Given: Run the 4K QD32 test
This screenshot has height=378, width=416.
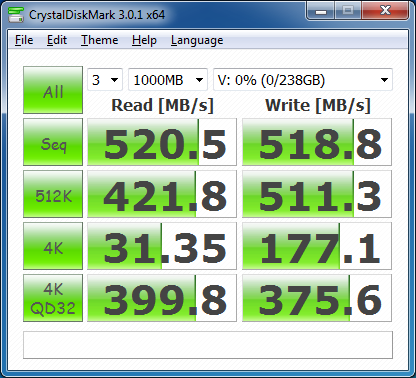Looking at the screenshot, I should tap(53, 298).
